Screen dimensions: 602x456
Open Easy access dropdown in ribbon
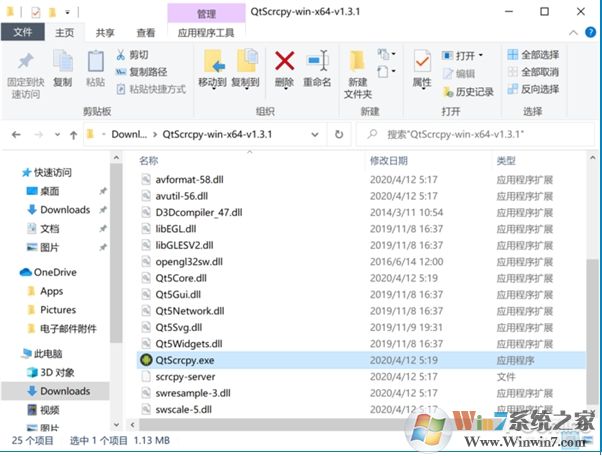coord(386,71)
